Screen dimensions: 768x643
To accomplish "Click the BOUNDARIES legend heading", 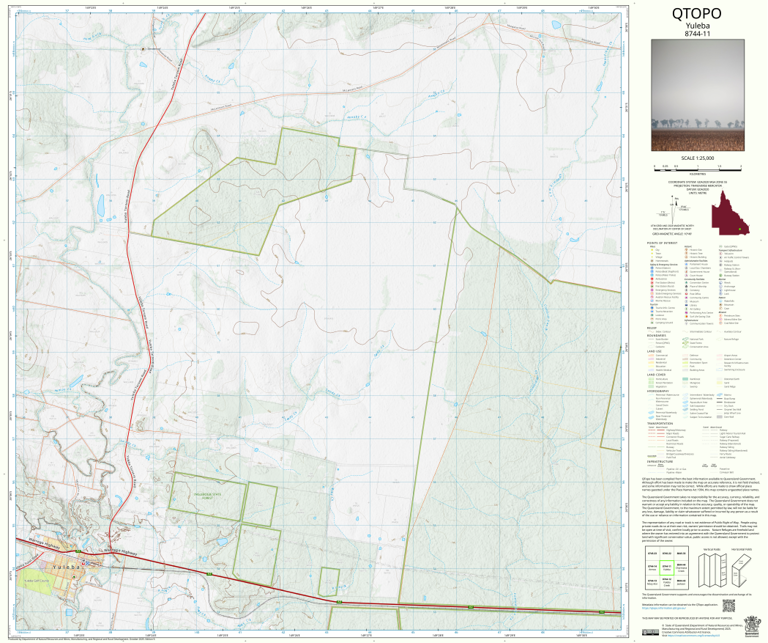I will 657,335.
